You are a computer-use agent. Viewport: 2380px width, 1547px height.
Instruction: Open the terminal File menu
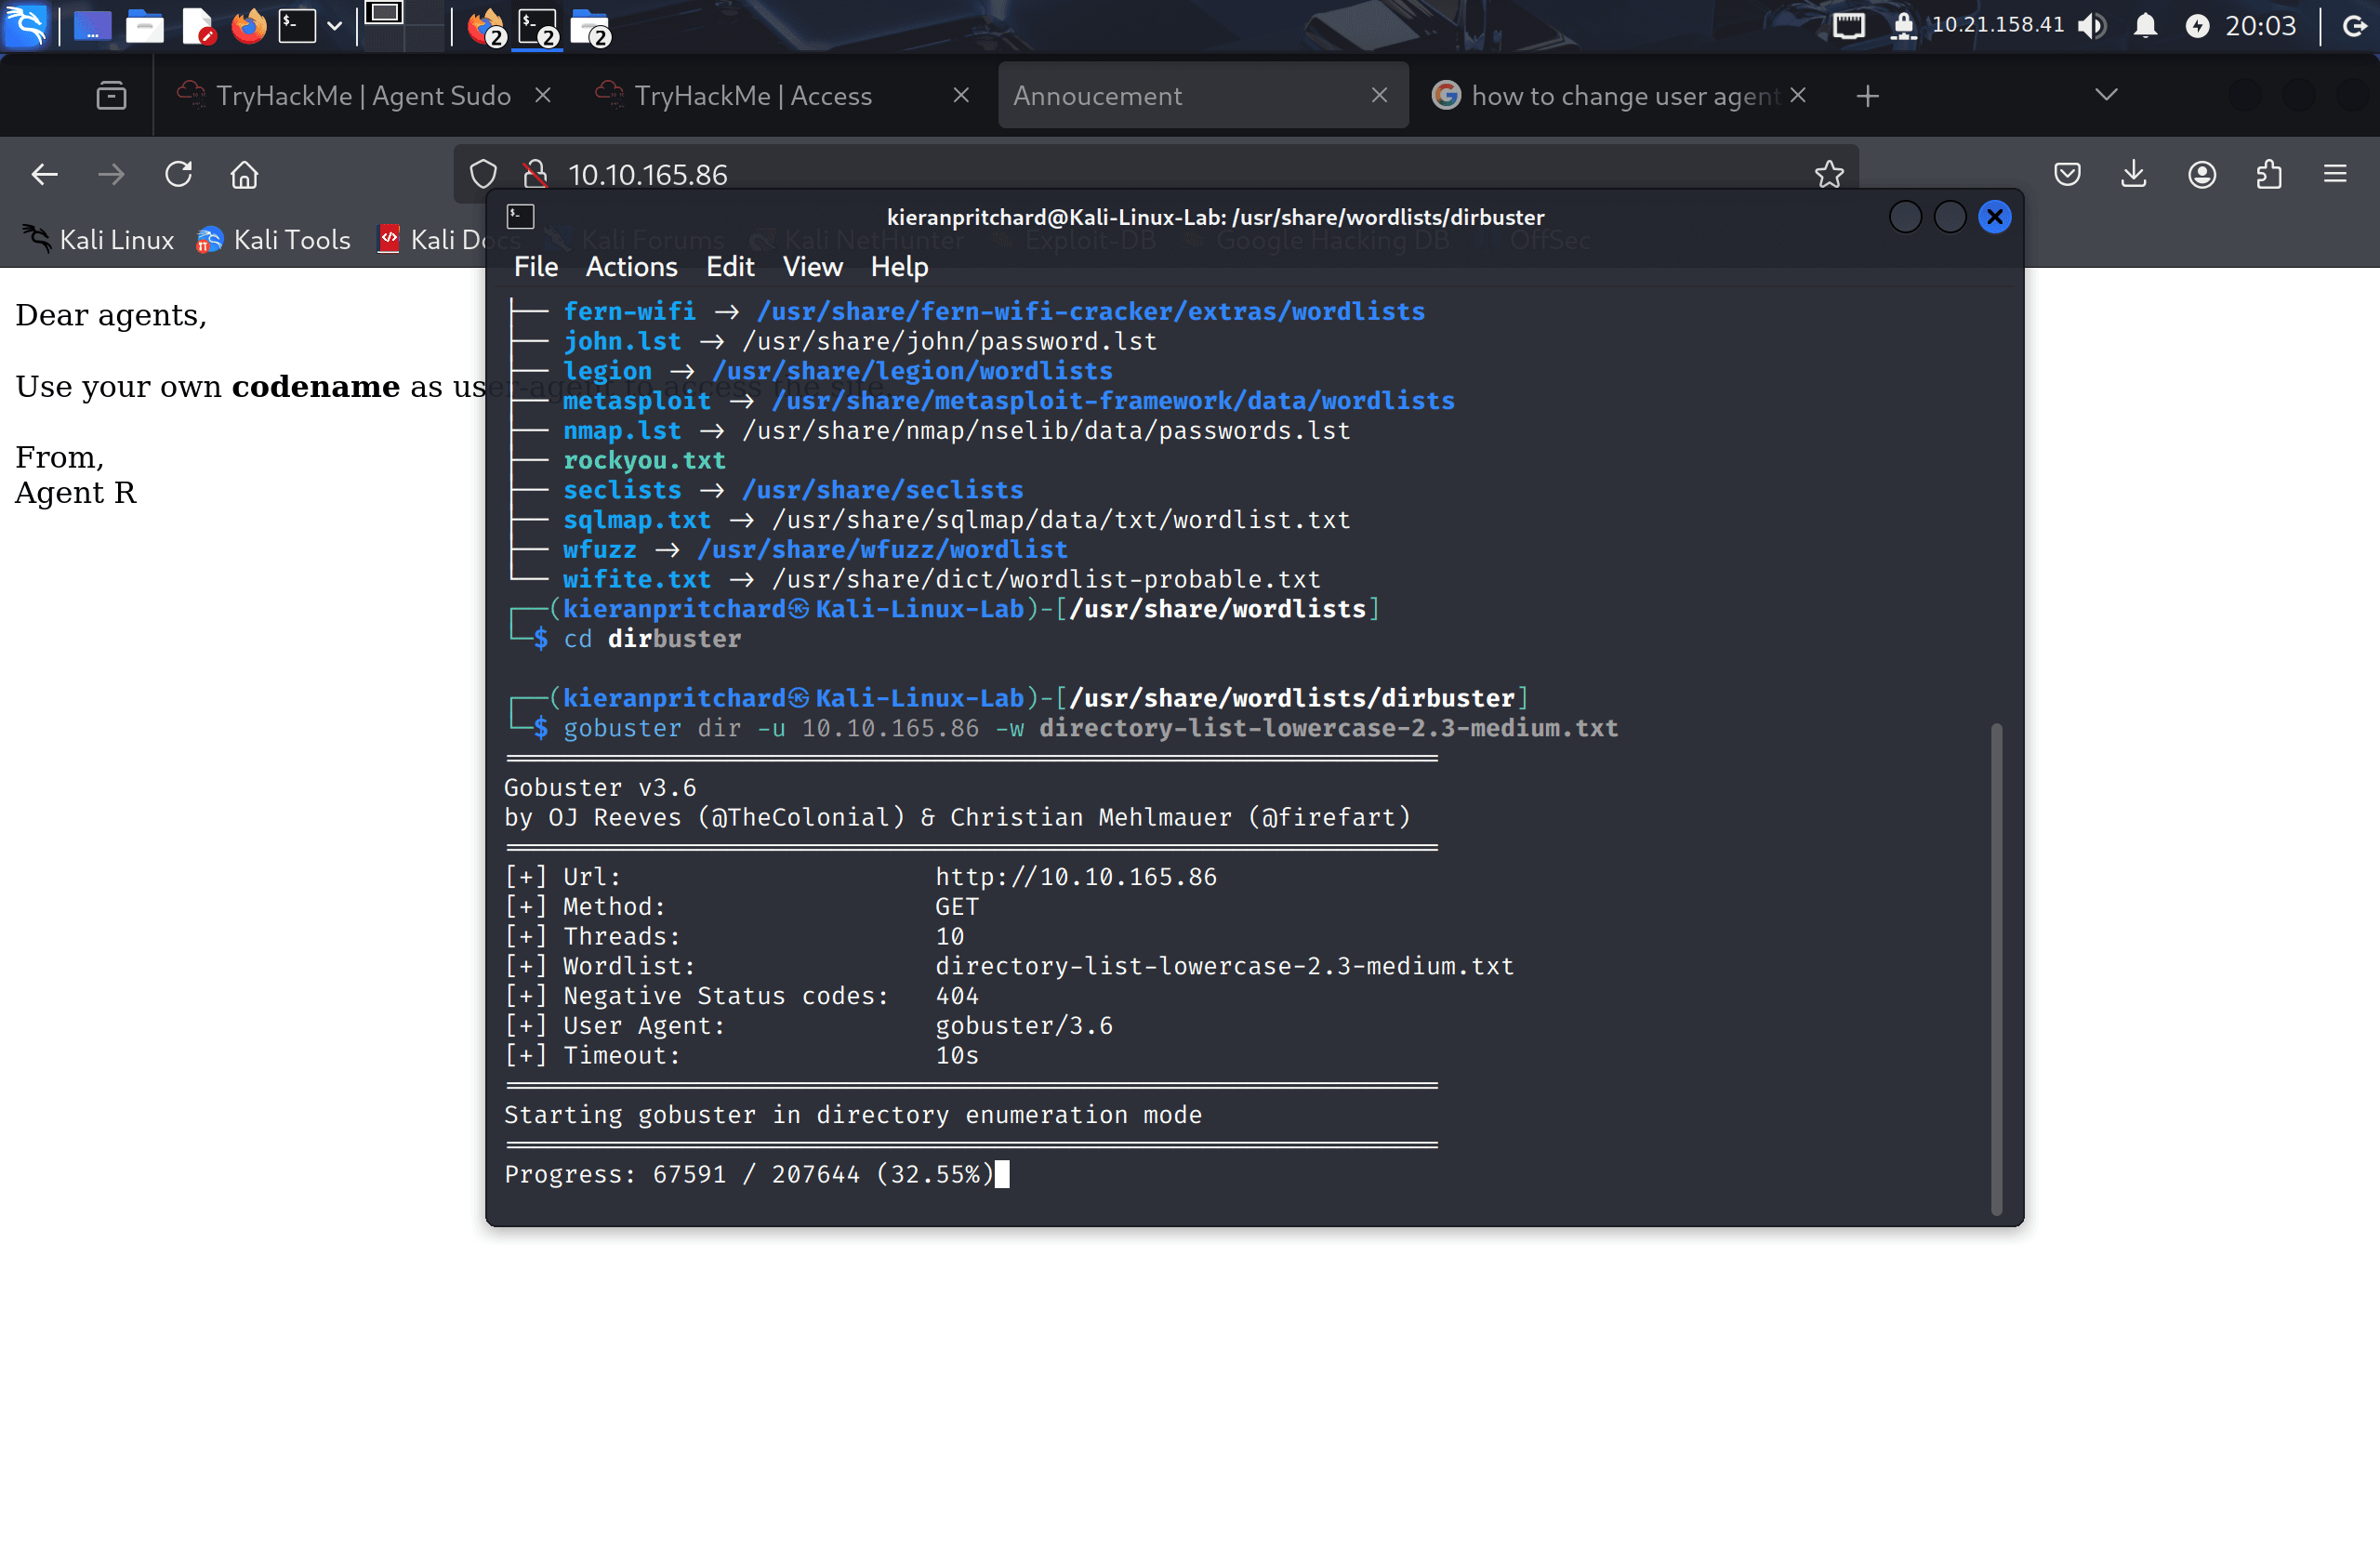pyautogui.click(x=536, y=267)
